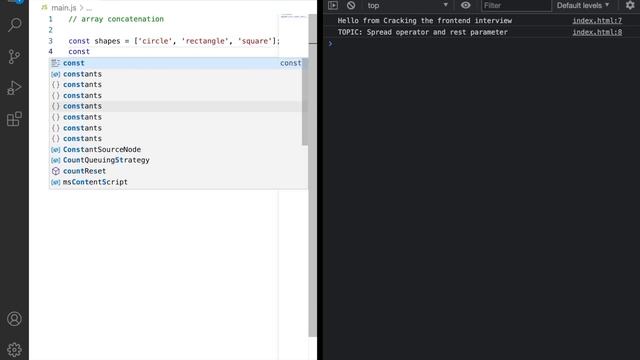Click the editor vertical scrollbar
This screenshot has width=640, height=360.
click(312, 176)
